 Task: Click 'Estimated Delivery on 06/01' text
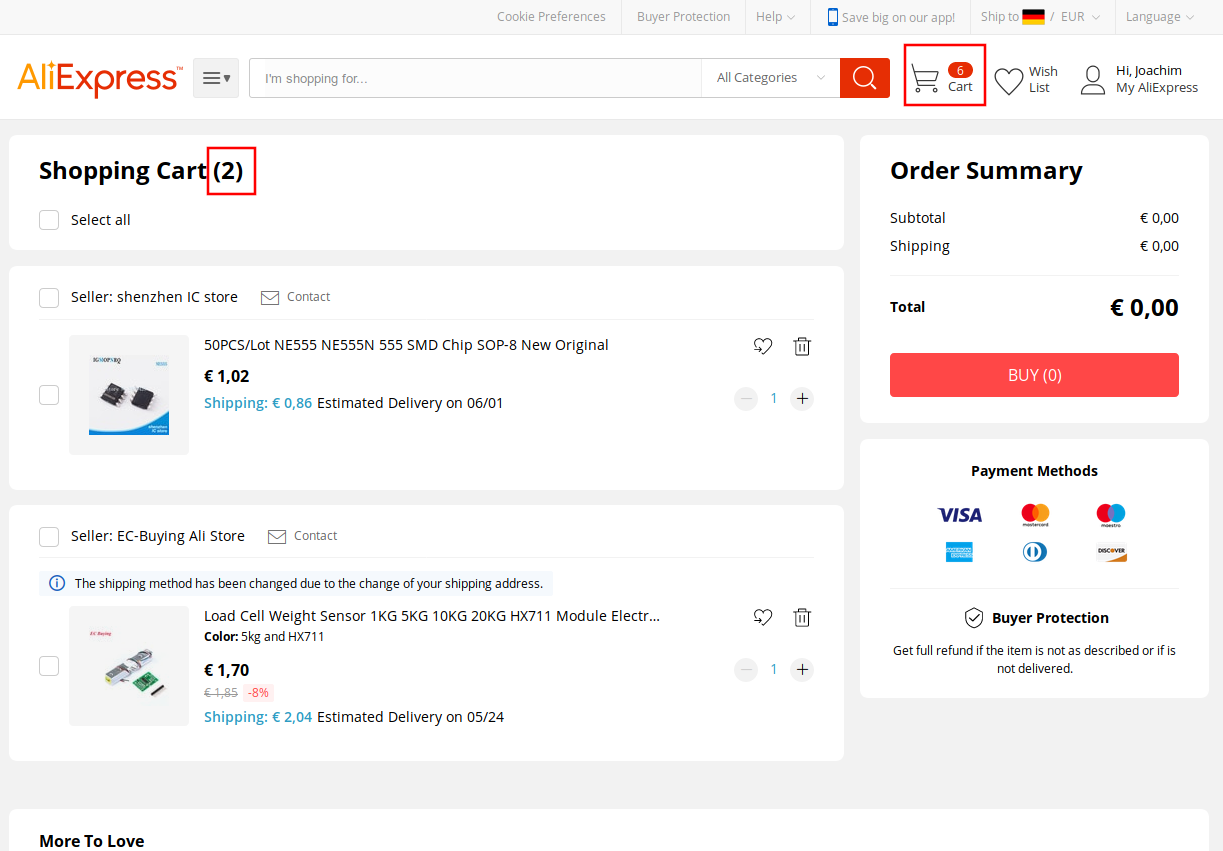point(410,403)
